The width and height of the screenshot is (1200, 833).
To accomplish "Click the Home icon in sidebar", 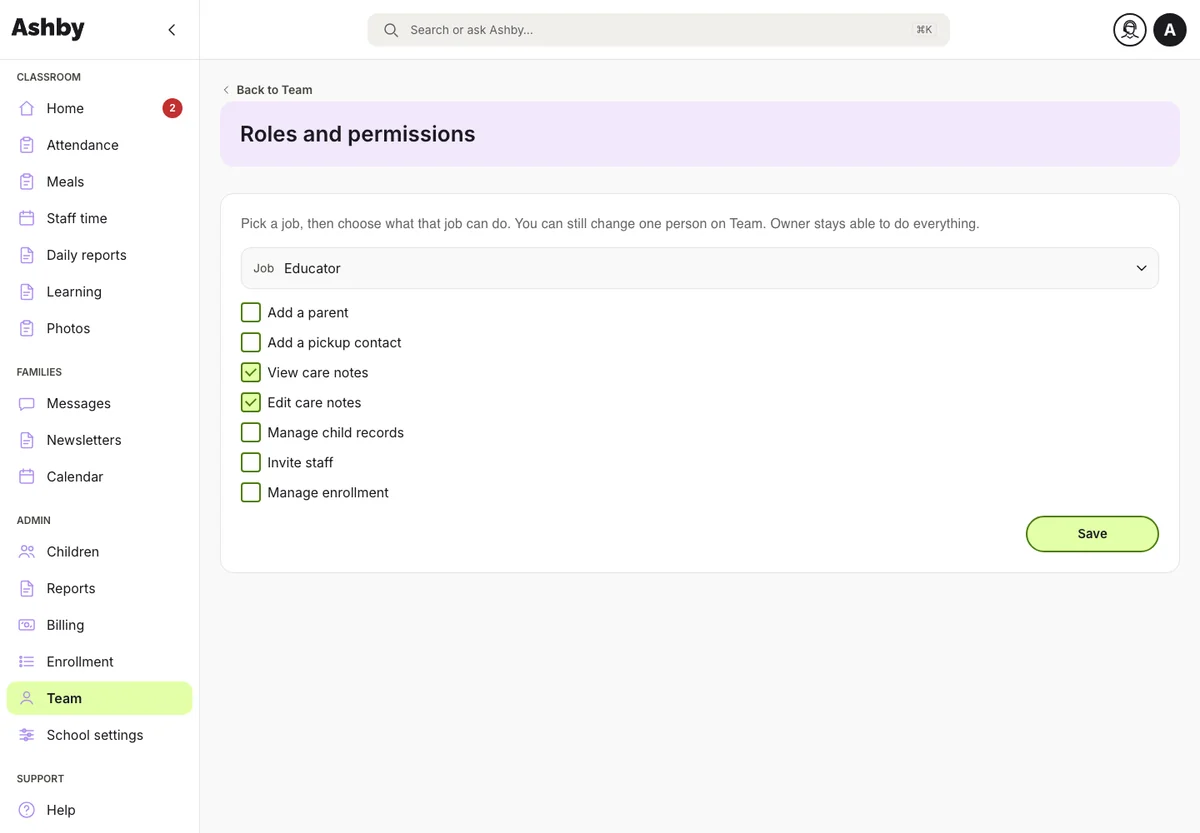I will [x=27, y=108].
